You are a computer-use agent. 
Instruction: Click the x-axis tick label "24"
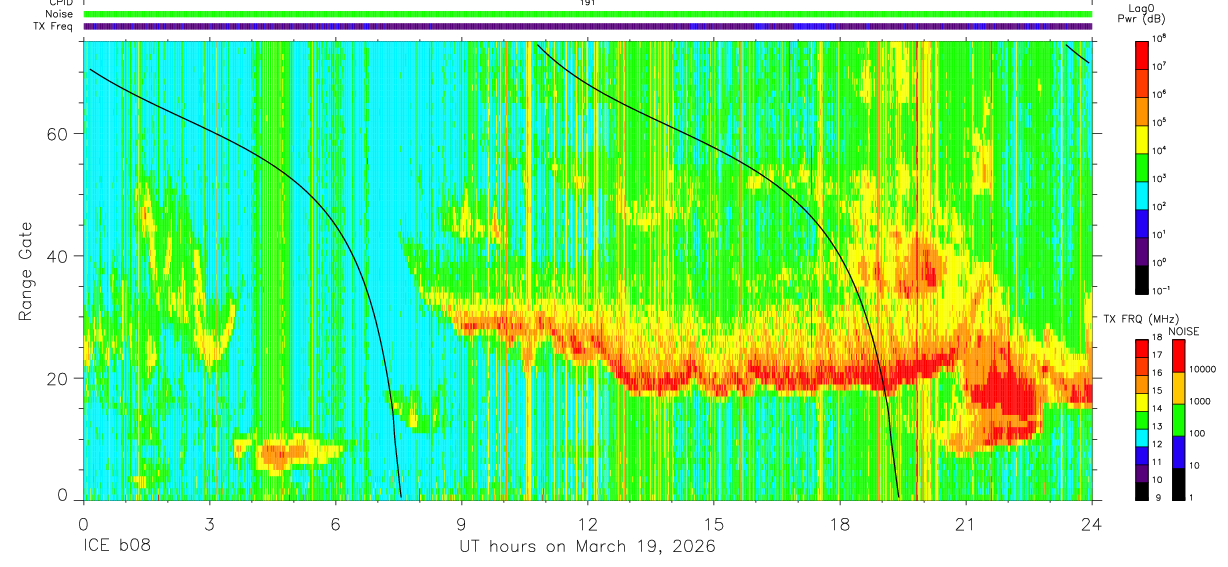(1091, 524)
